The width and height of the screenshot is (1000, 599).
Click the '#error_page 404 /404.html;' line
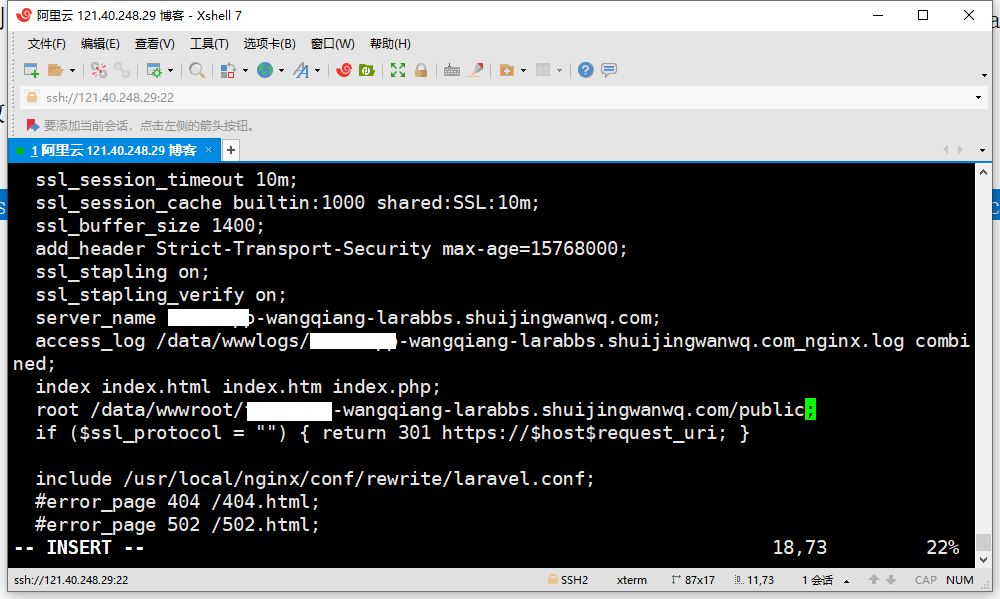177,501
